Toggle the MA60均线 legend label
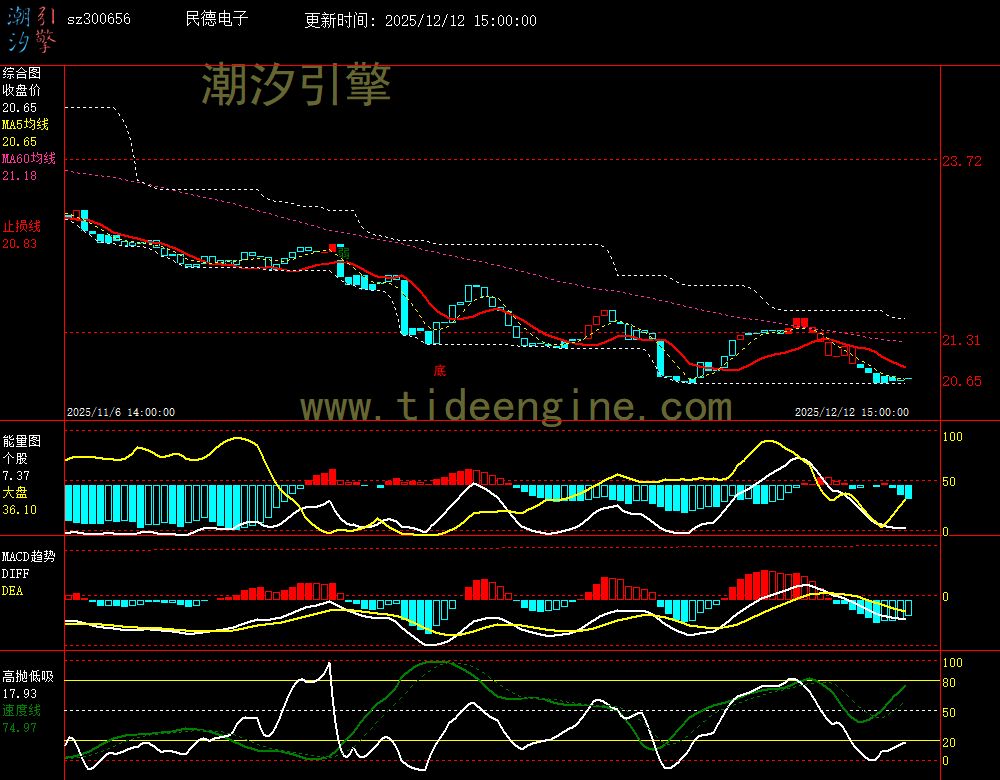Screen dimensions: 1000x780 tap(28, 159)
